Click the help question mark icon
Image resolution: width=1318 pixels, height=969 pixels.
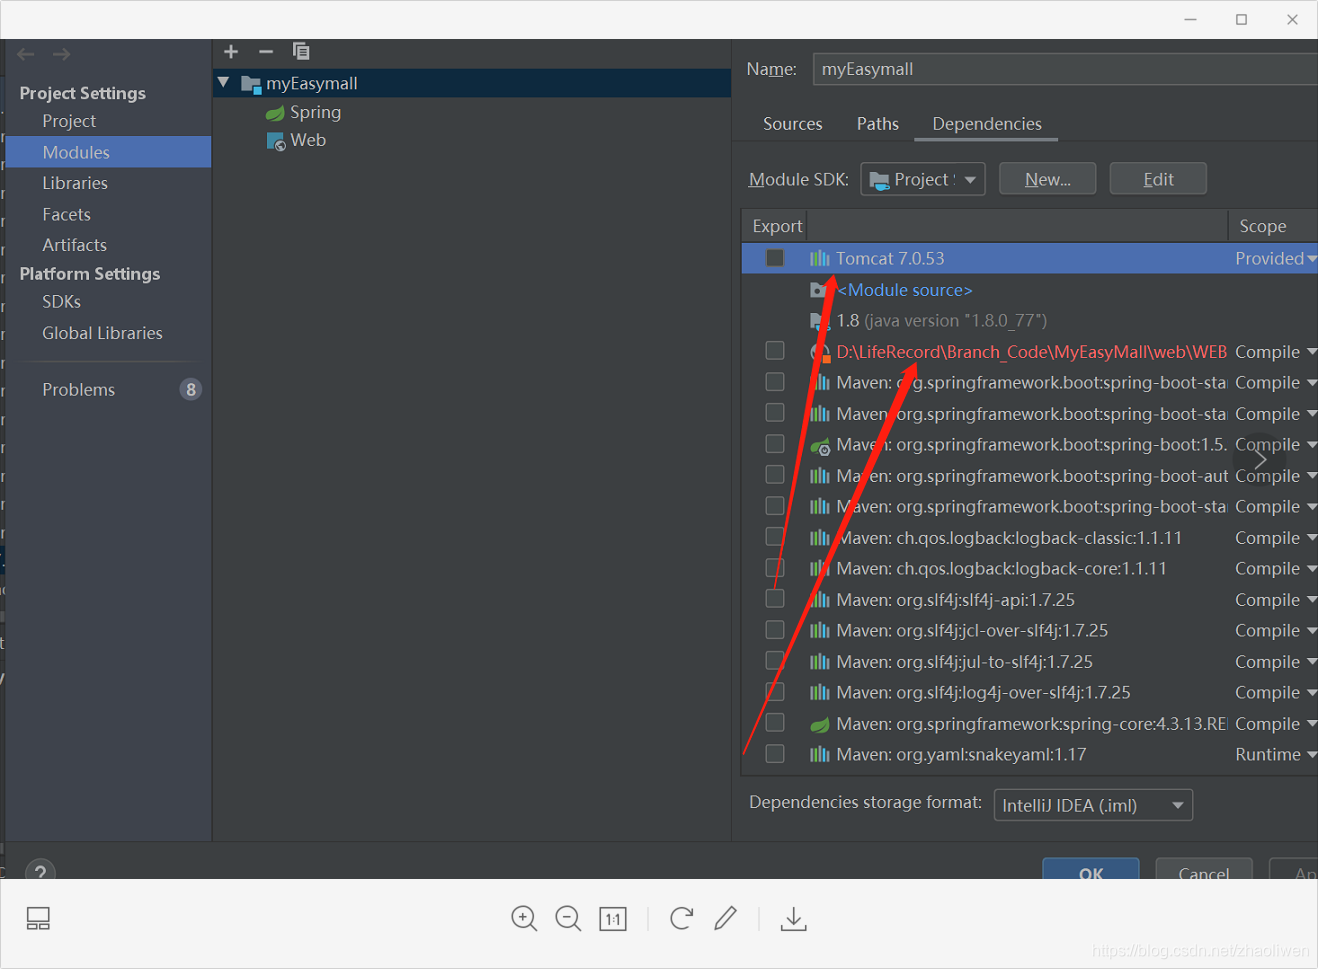click(40, 872)
